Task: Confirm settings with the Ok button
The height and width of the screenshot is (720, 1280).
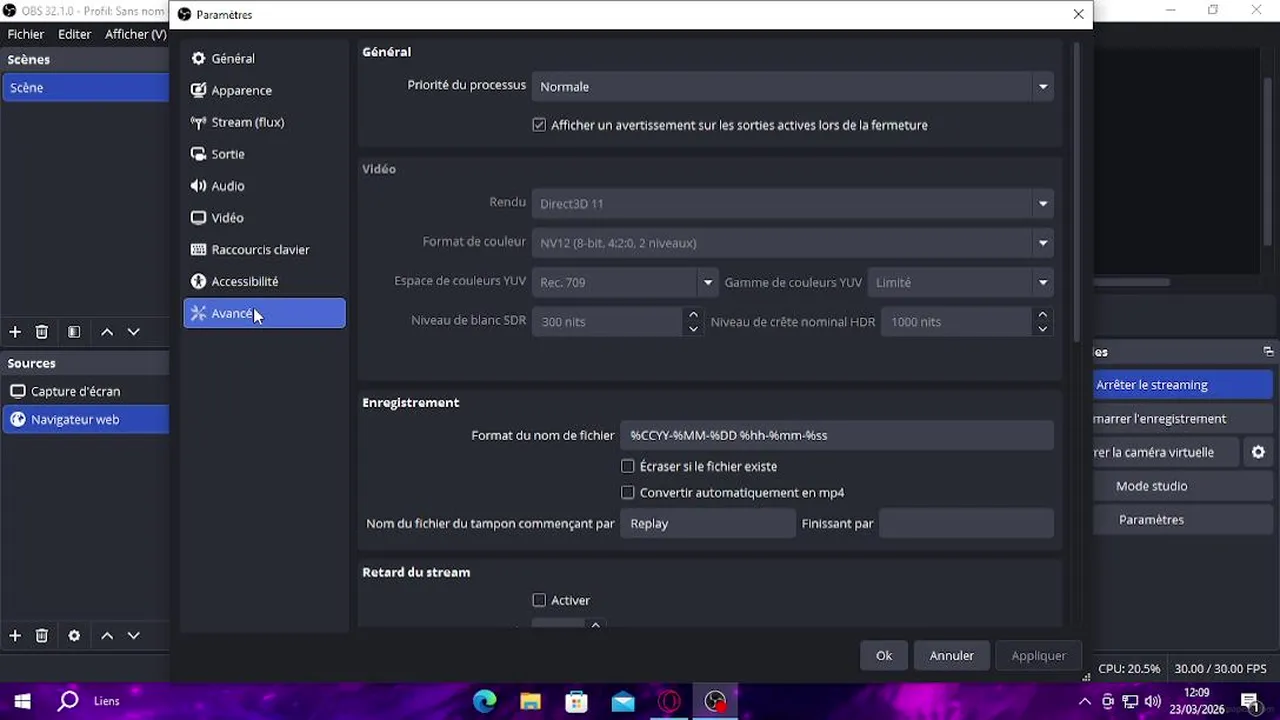Action: [x=884, y=656]
